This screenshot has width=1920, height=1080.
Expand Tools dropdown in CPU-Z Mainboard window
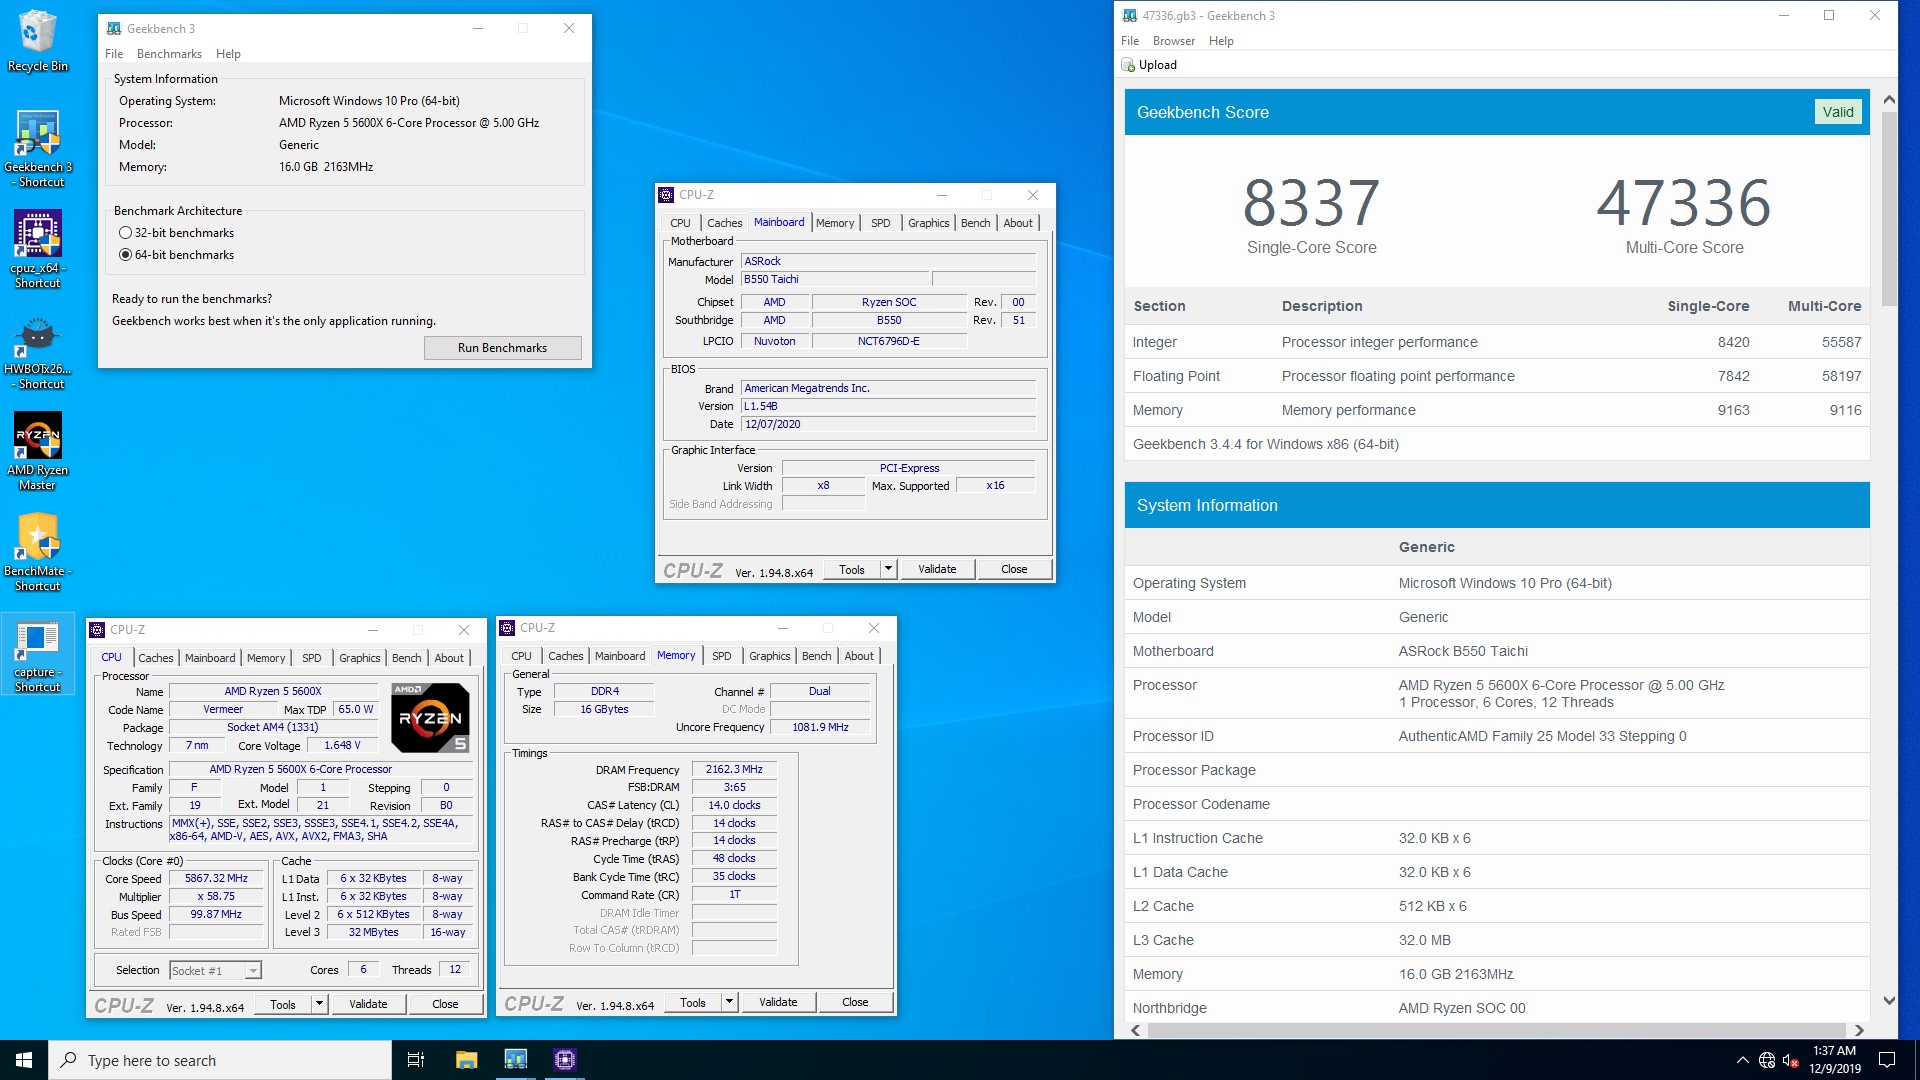[x=888, y=569]
